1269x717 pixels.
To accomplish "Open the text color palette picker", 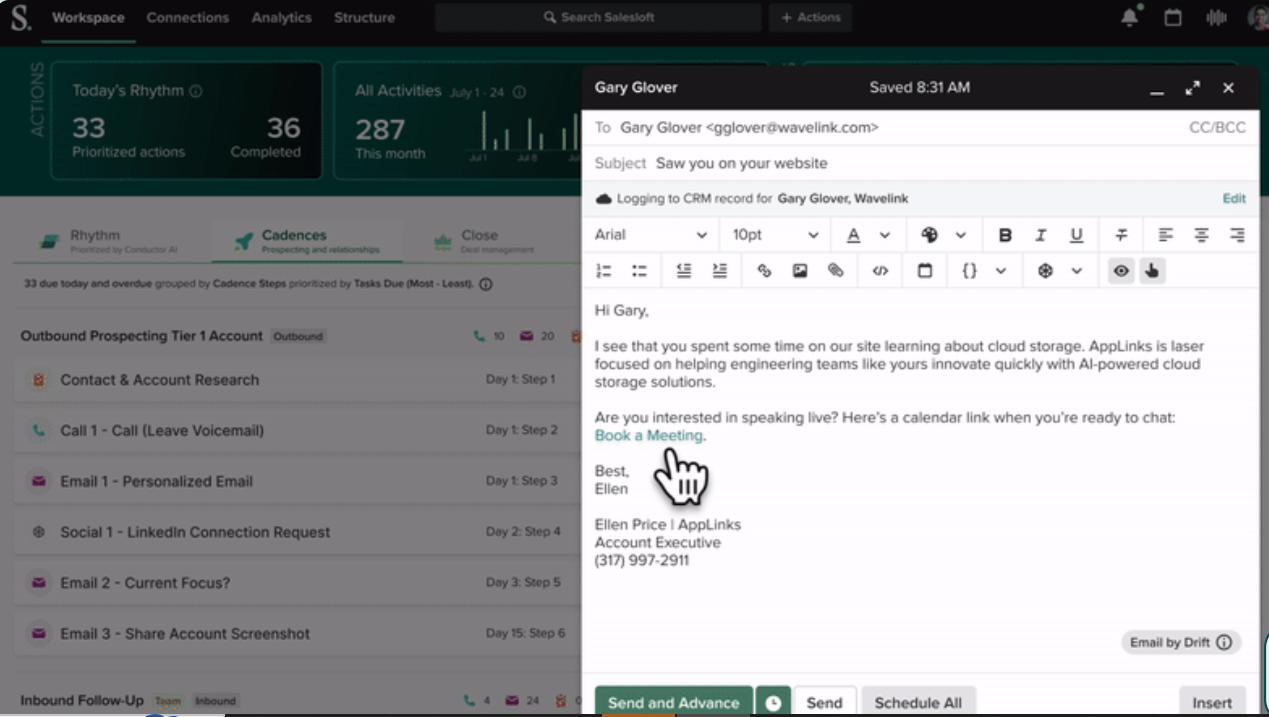I will (x=943, y=235).
